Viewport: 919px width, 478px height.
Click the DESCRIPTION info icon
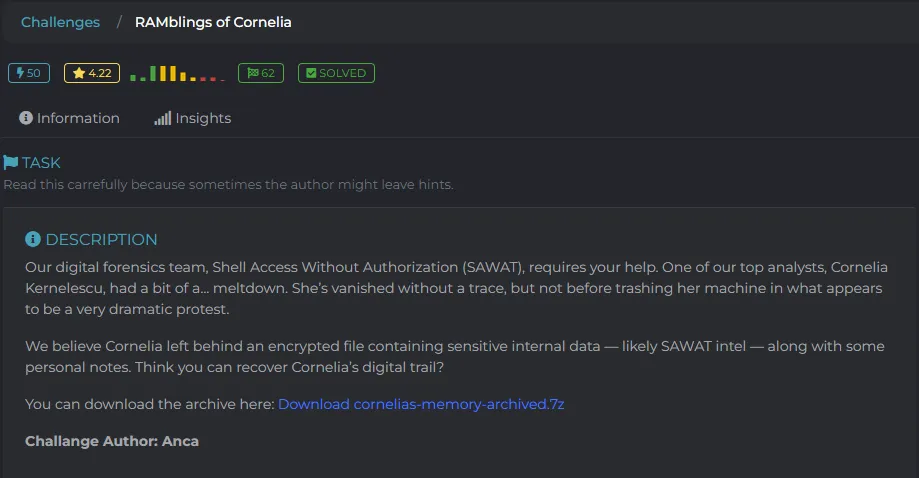[x=33, y=239]
